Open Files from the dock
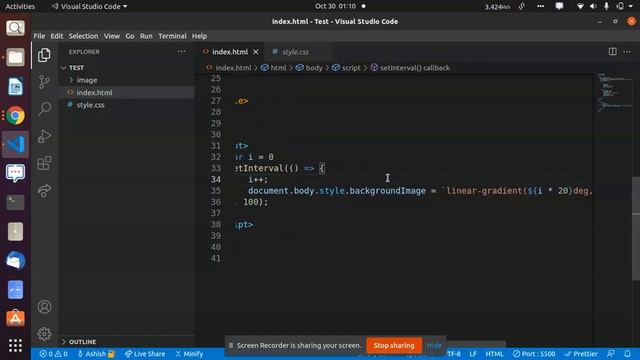640x360 pixels. (16, 57)
